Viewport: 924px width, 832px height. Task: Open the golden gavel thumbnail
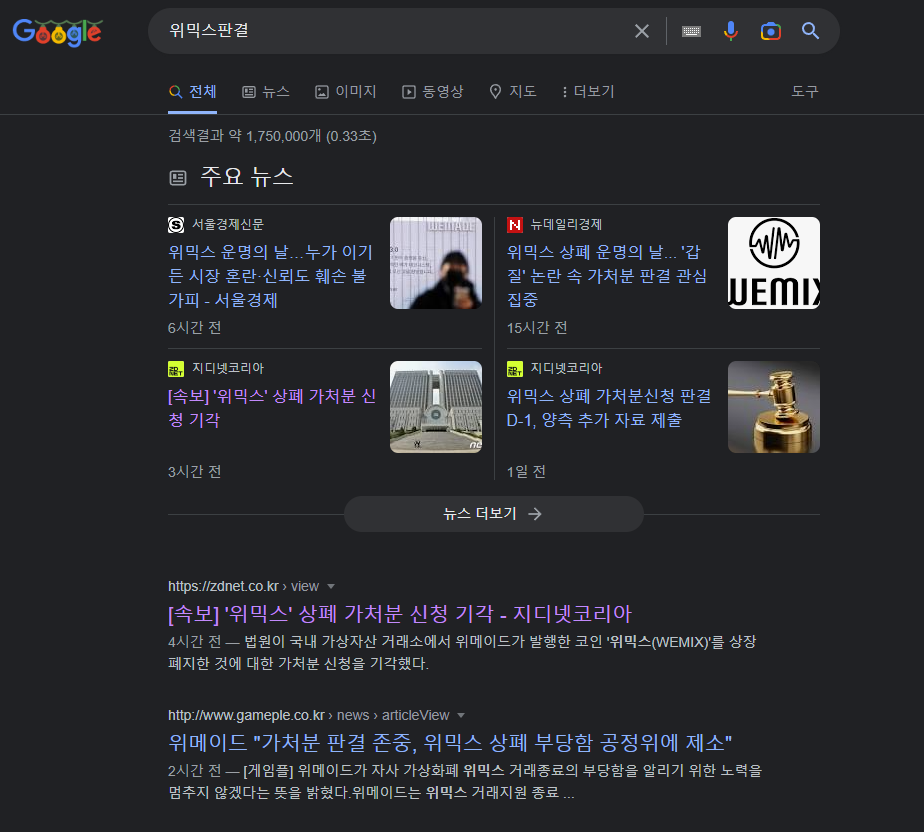(773, 407)
